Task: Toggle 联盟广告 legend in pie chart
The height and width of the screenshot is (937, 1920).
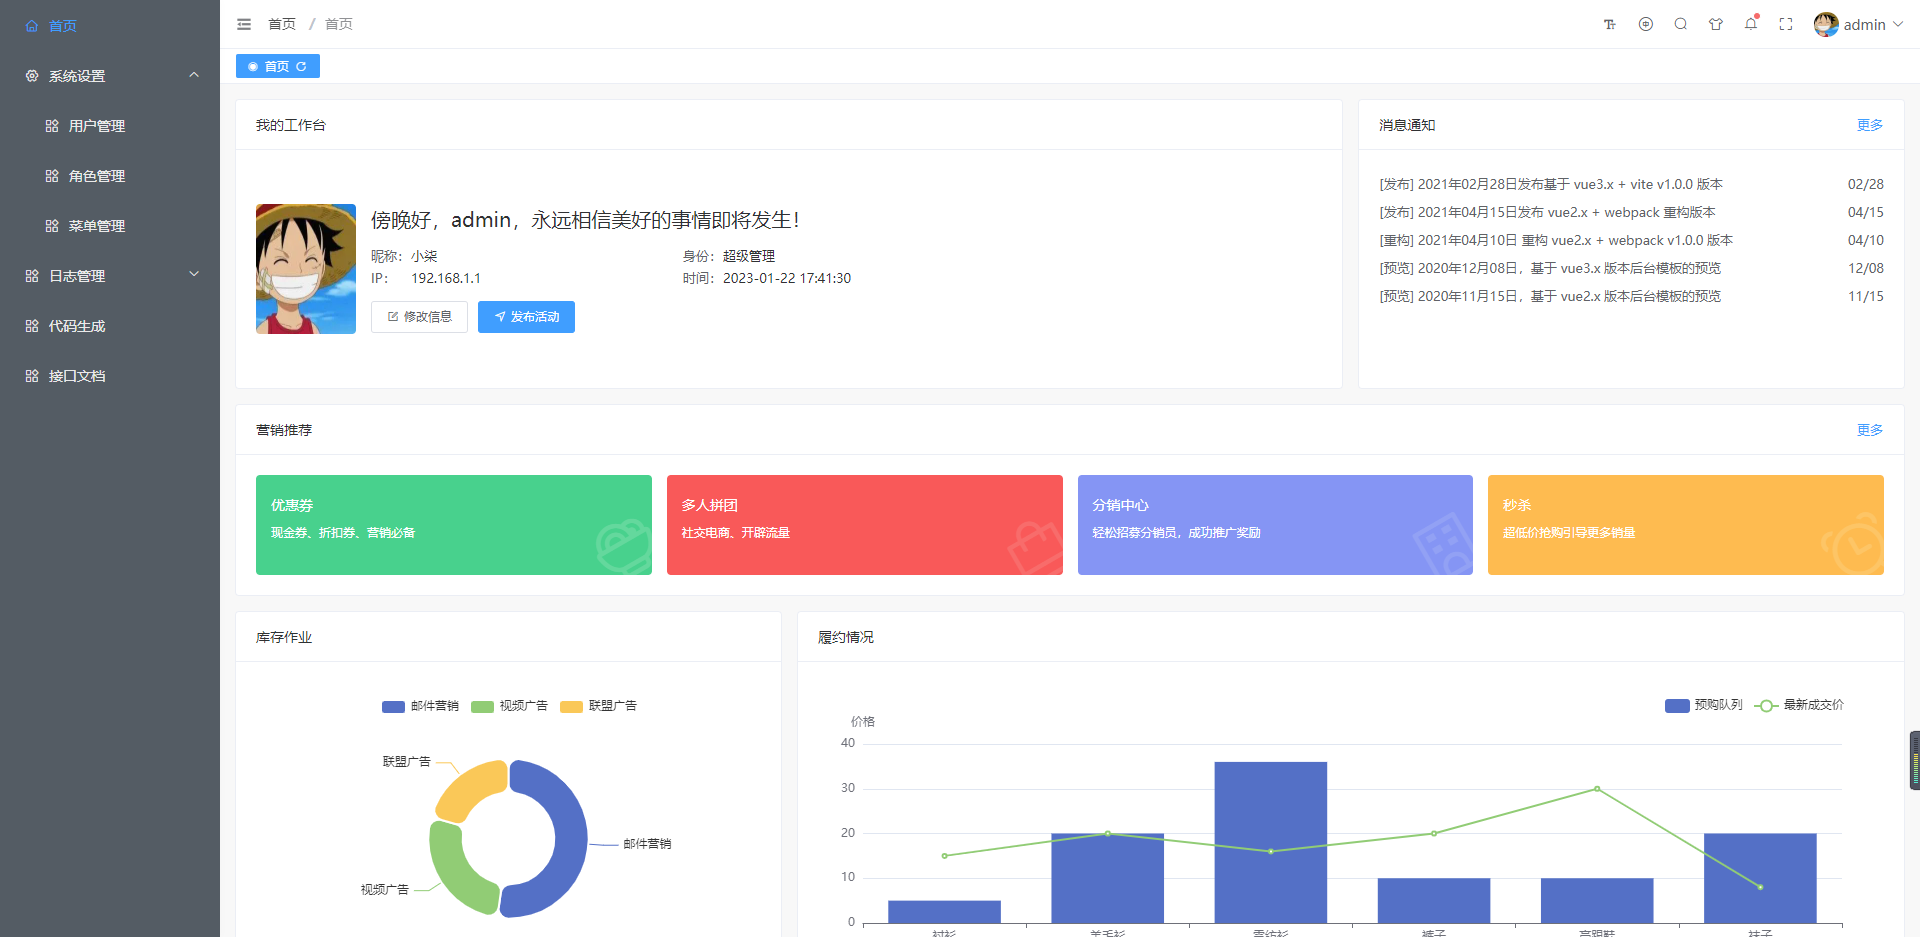Action: tap(598, 706)
